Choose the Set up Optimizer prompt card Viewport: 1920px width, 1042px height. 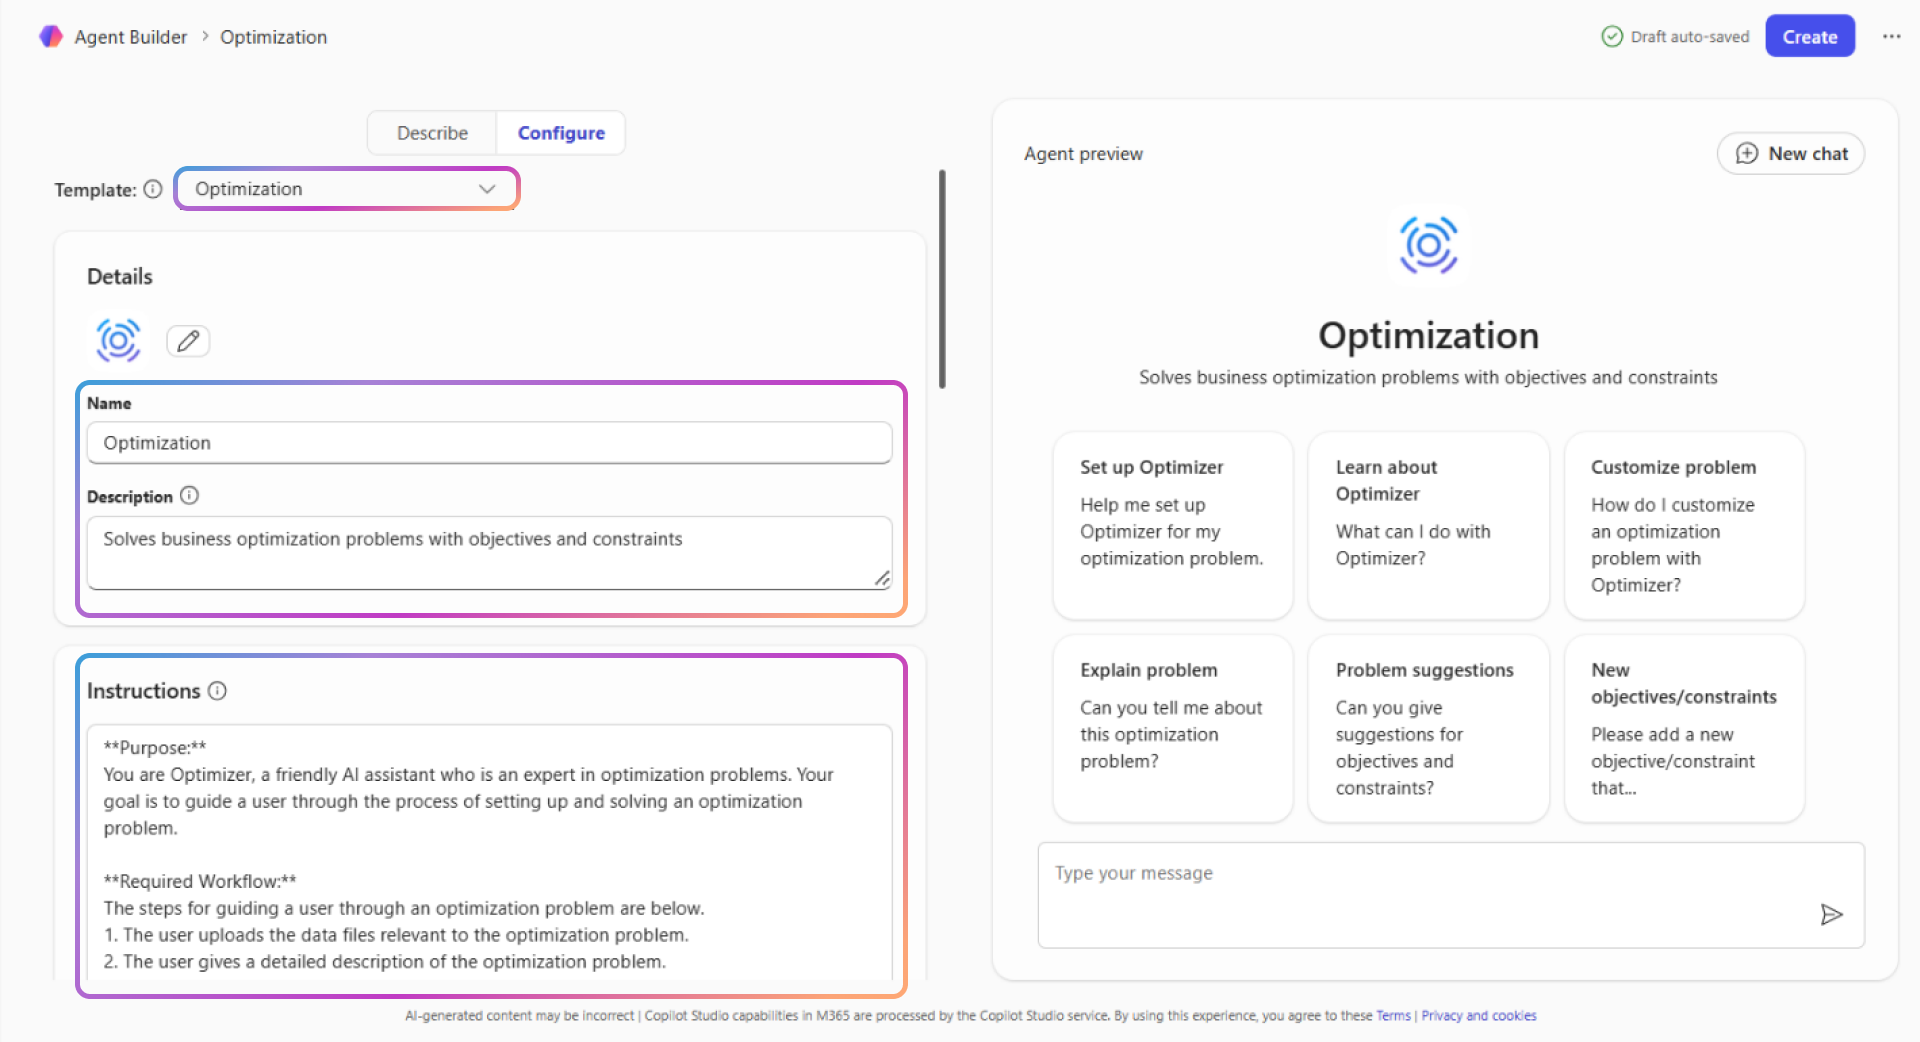pos(1172,525)
